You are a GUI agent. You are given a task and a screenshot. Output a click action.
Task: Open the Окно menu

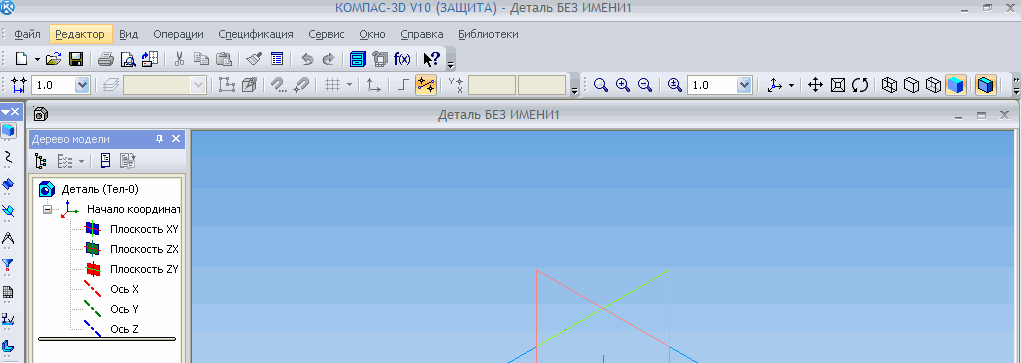[x=372, y=34]
